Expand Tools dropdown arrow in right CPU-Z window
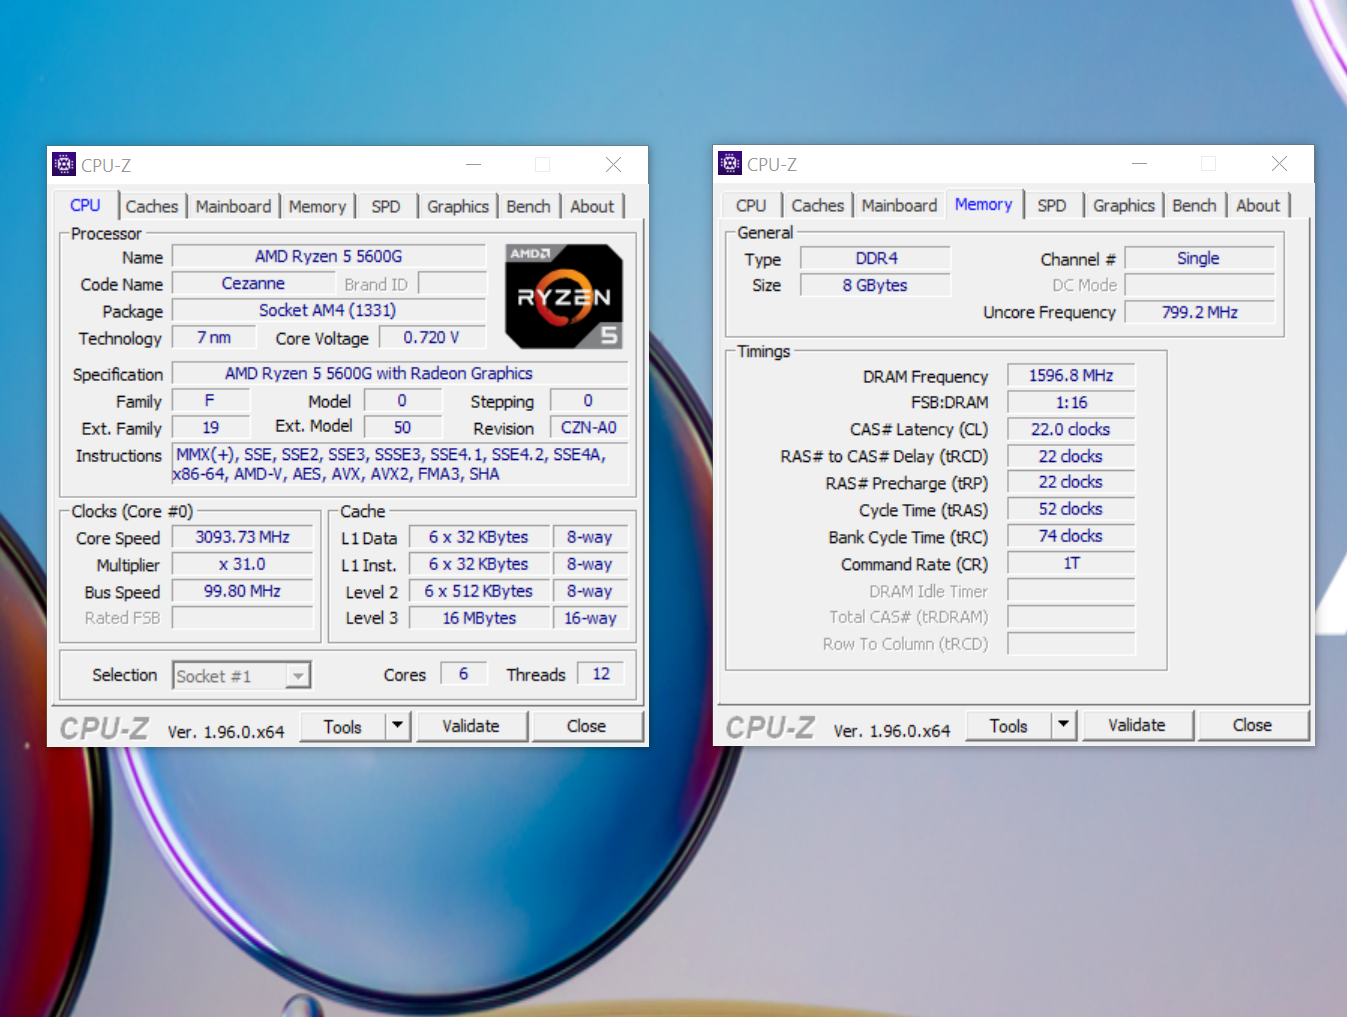Viewport: 1347px width, 1017px height. pos(1064,726)
